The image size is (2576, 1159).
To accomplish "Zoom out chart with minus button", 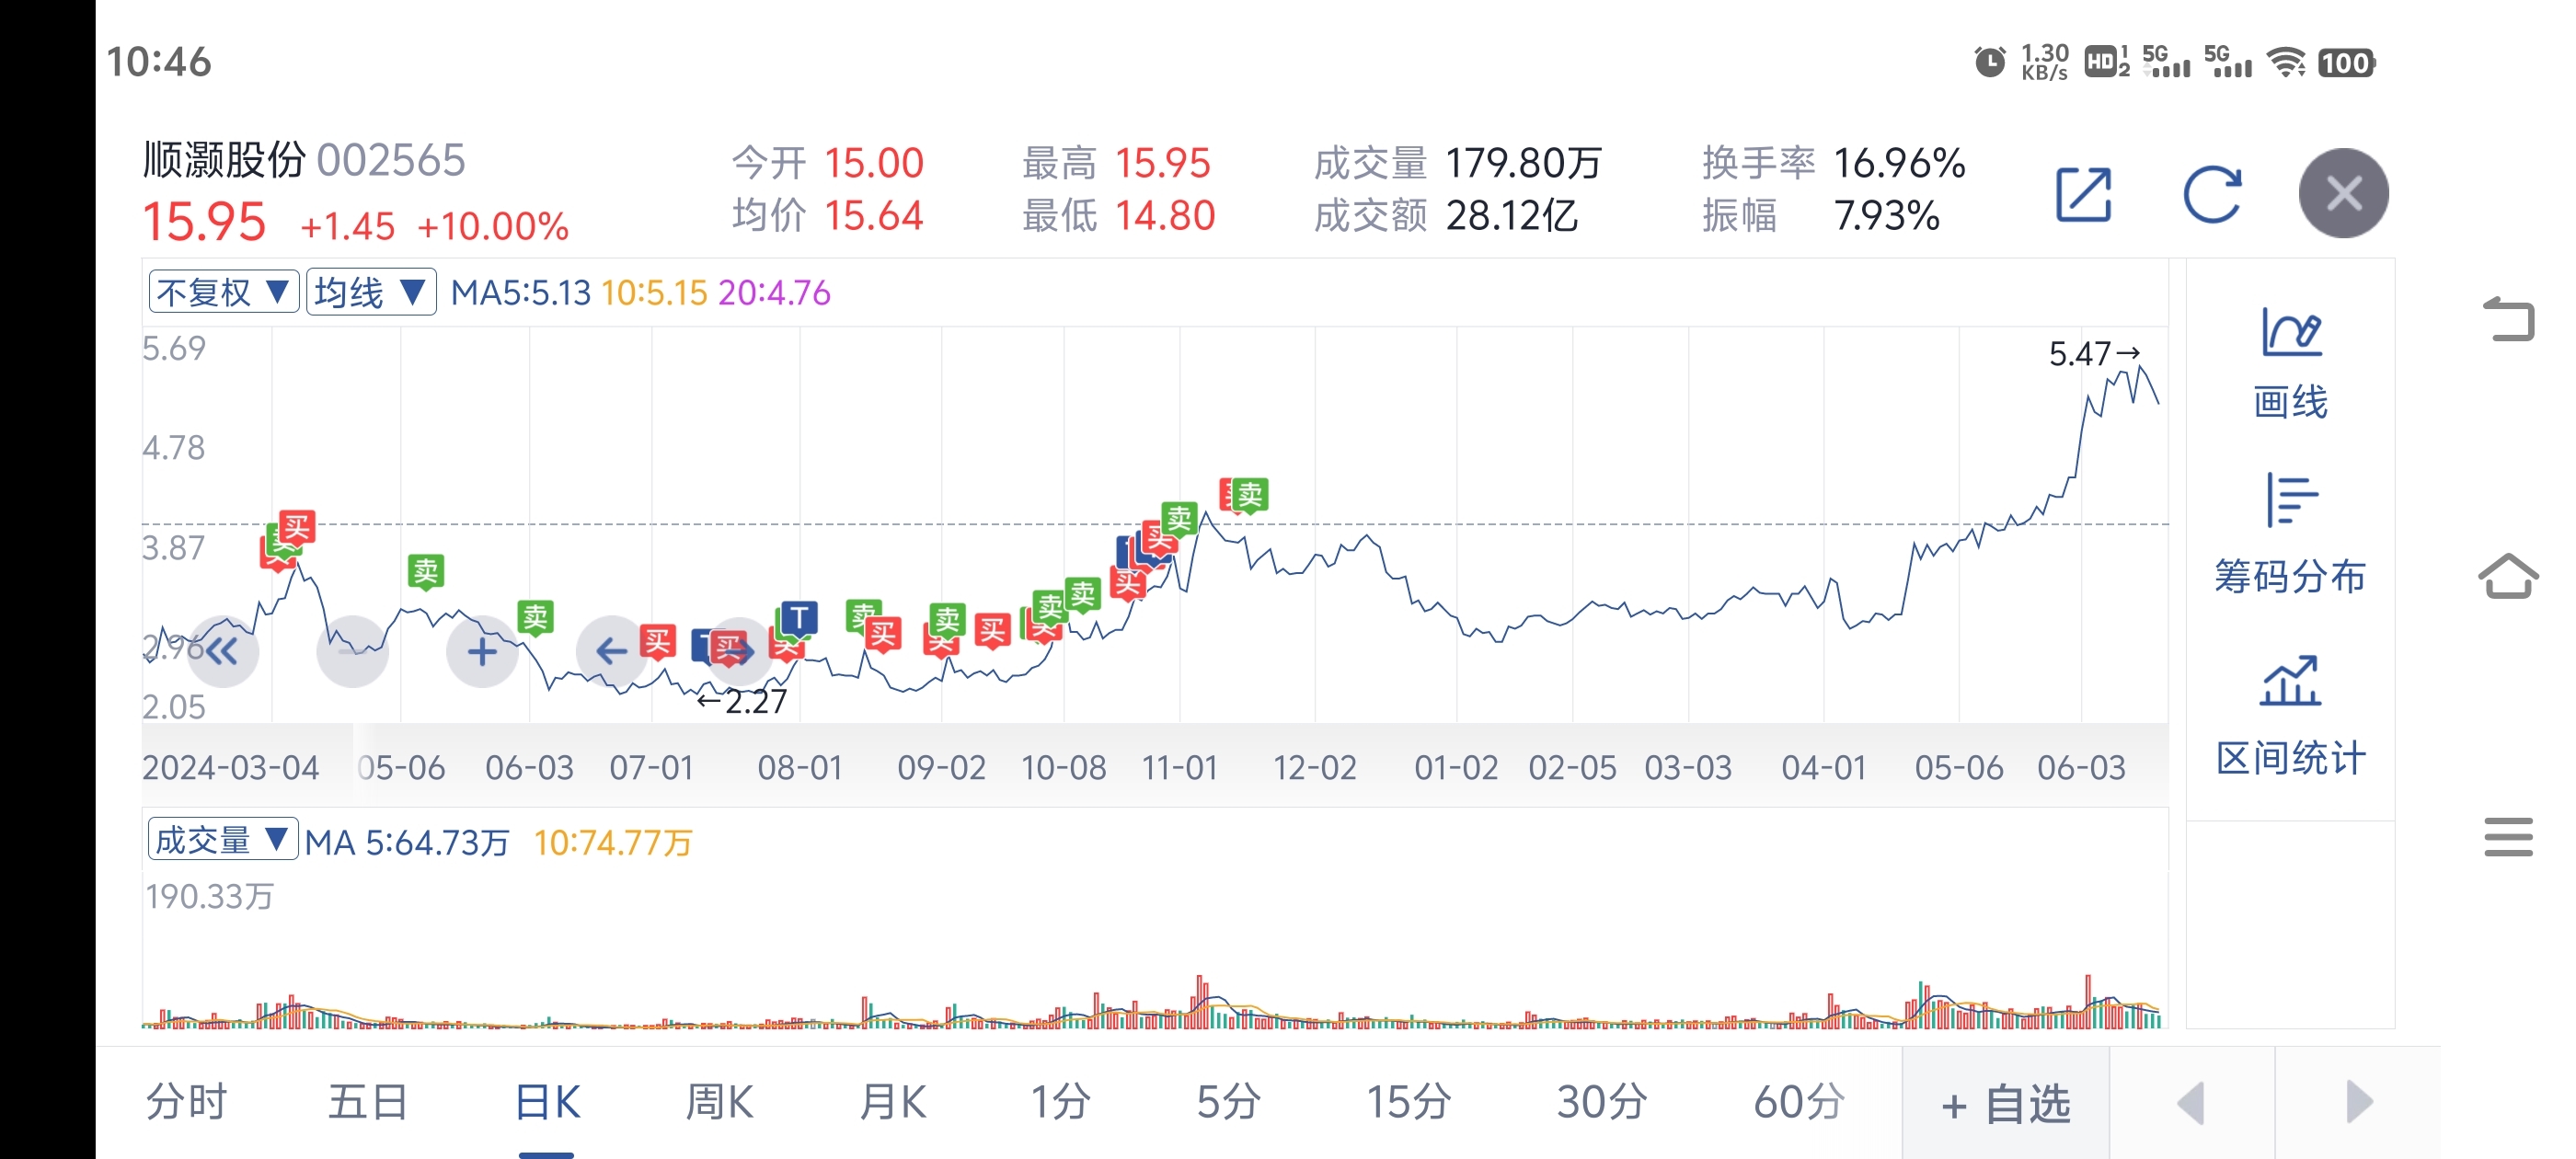I will [352, 652].
